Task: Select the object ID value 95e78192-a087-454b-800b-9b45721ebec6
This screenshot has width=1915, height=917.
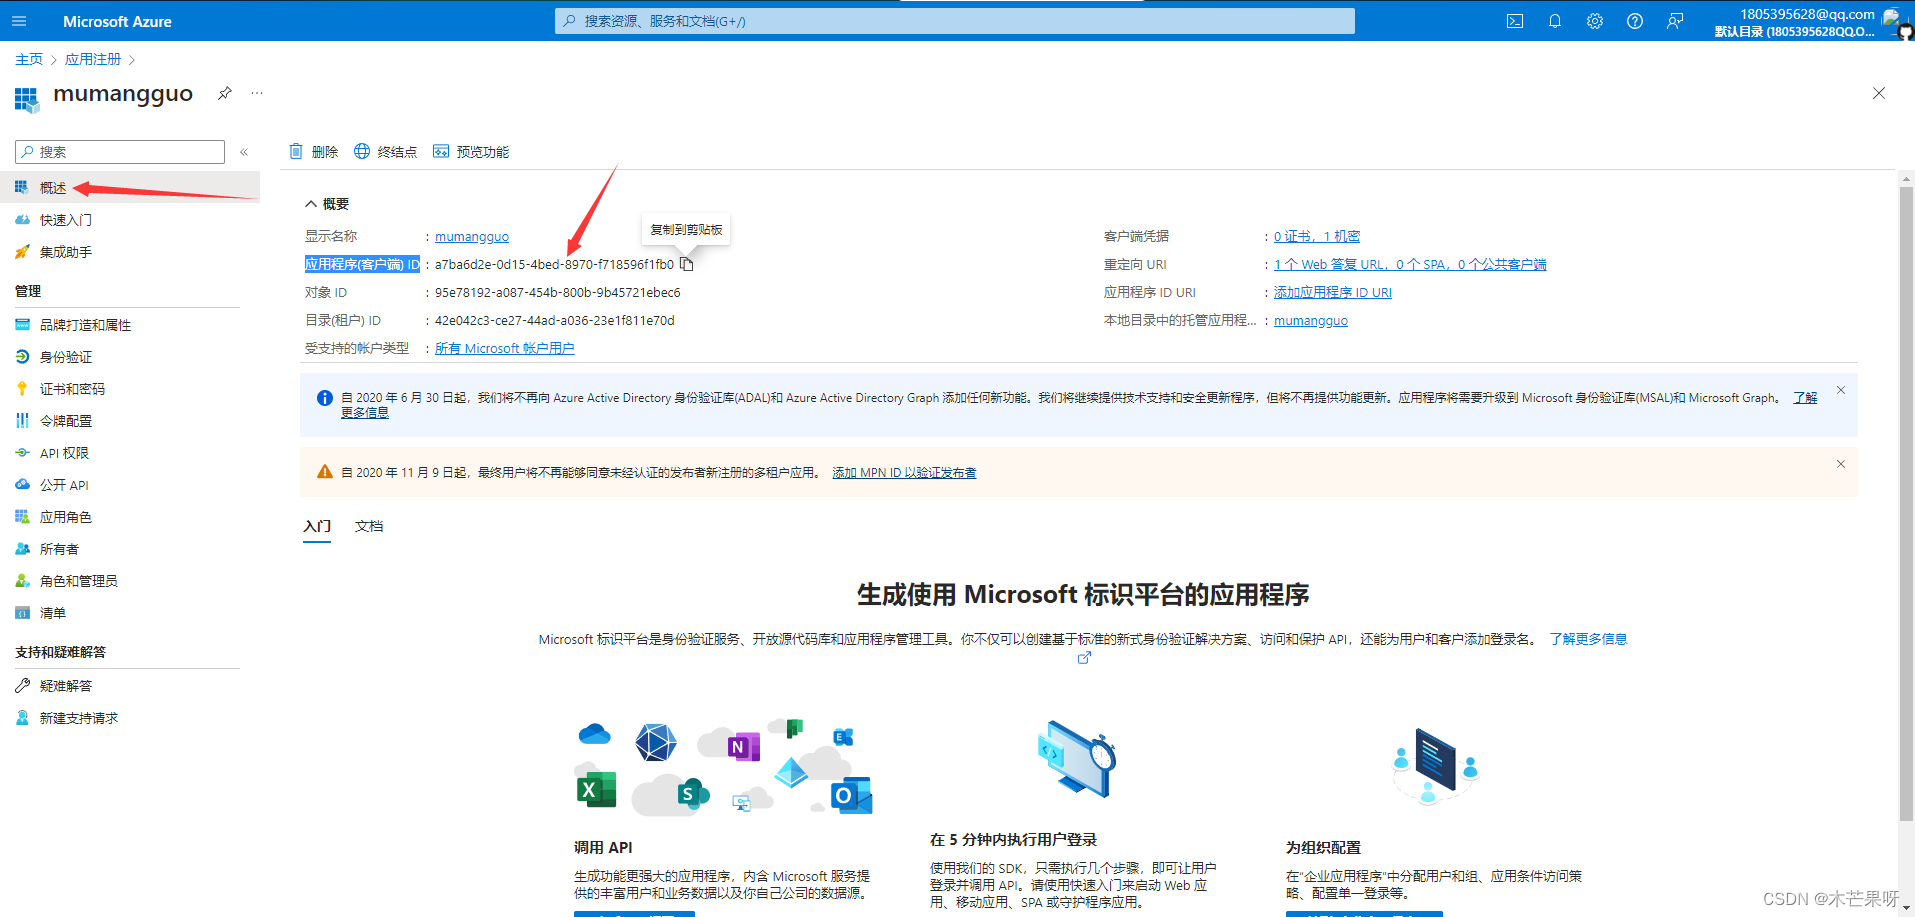Action: 557,293
